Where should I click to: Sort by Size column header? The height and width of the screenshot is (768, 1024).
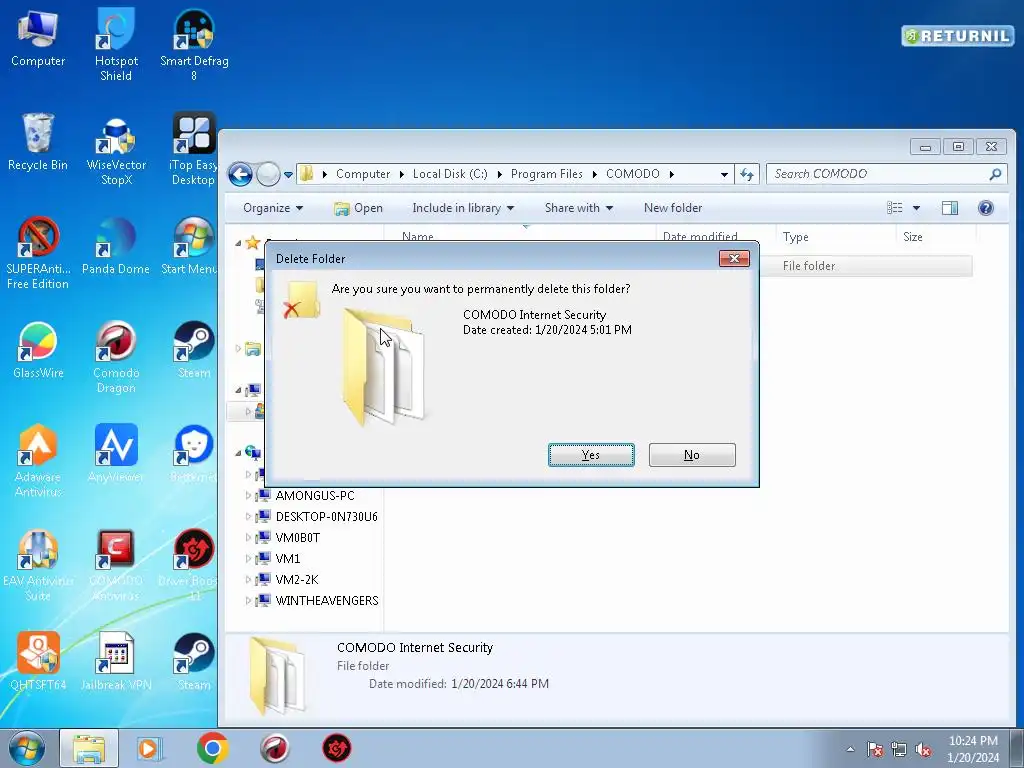pos(935,236)
